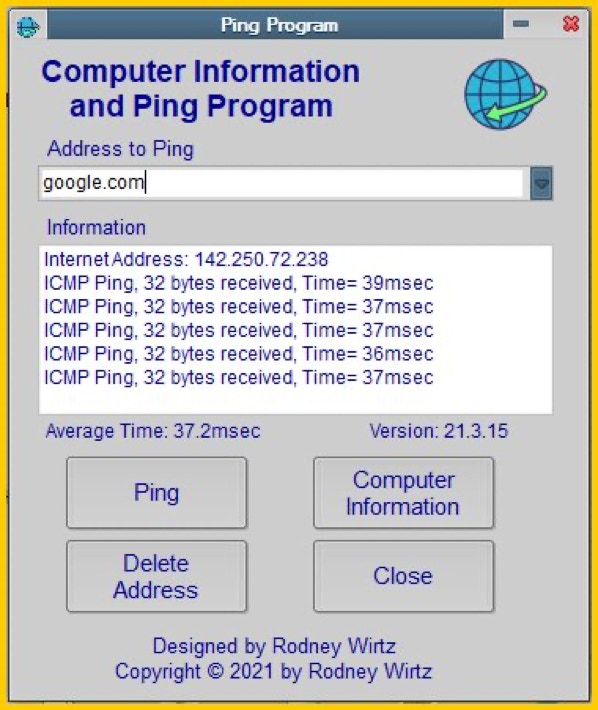Click the Version 21.3.15 label
This screenshot has width=598, height=710.
click(x=439, y=431)
